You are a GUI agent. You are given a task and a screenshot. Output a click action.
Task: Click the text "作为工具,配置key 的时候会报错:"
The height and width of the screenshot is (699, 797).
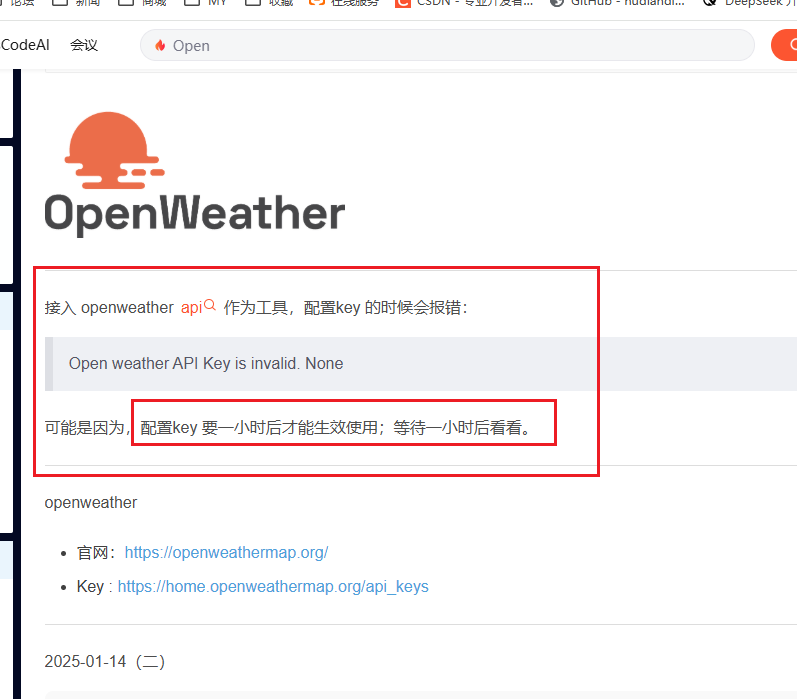pos(346,308)
